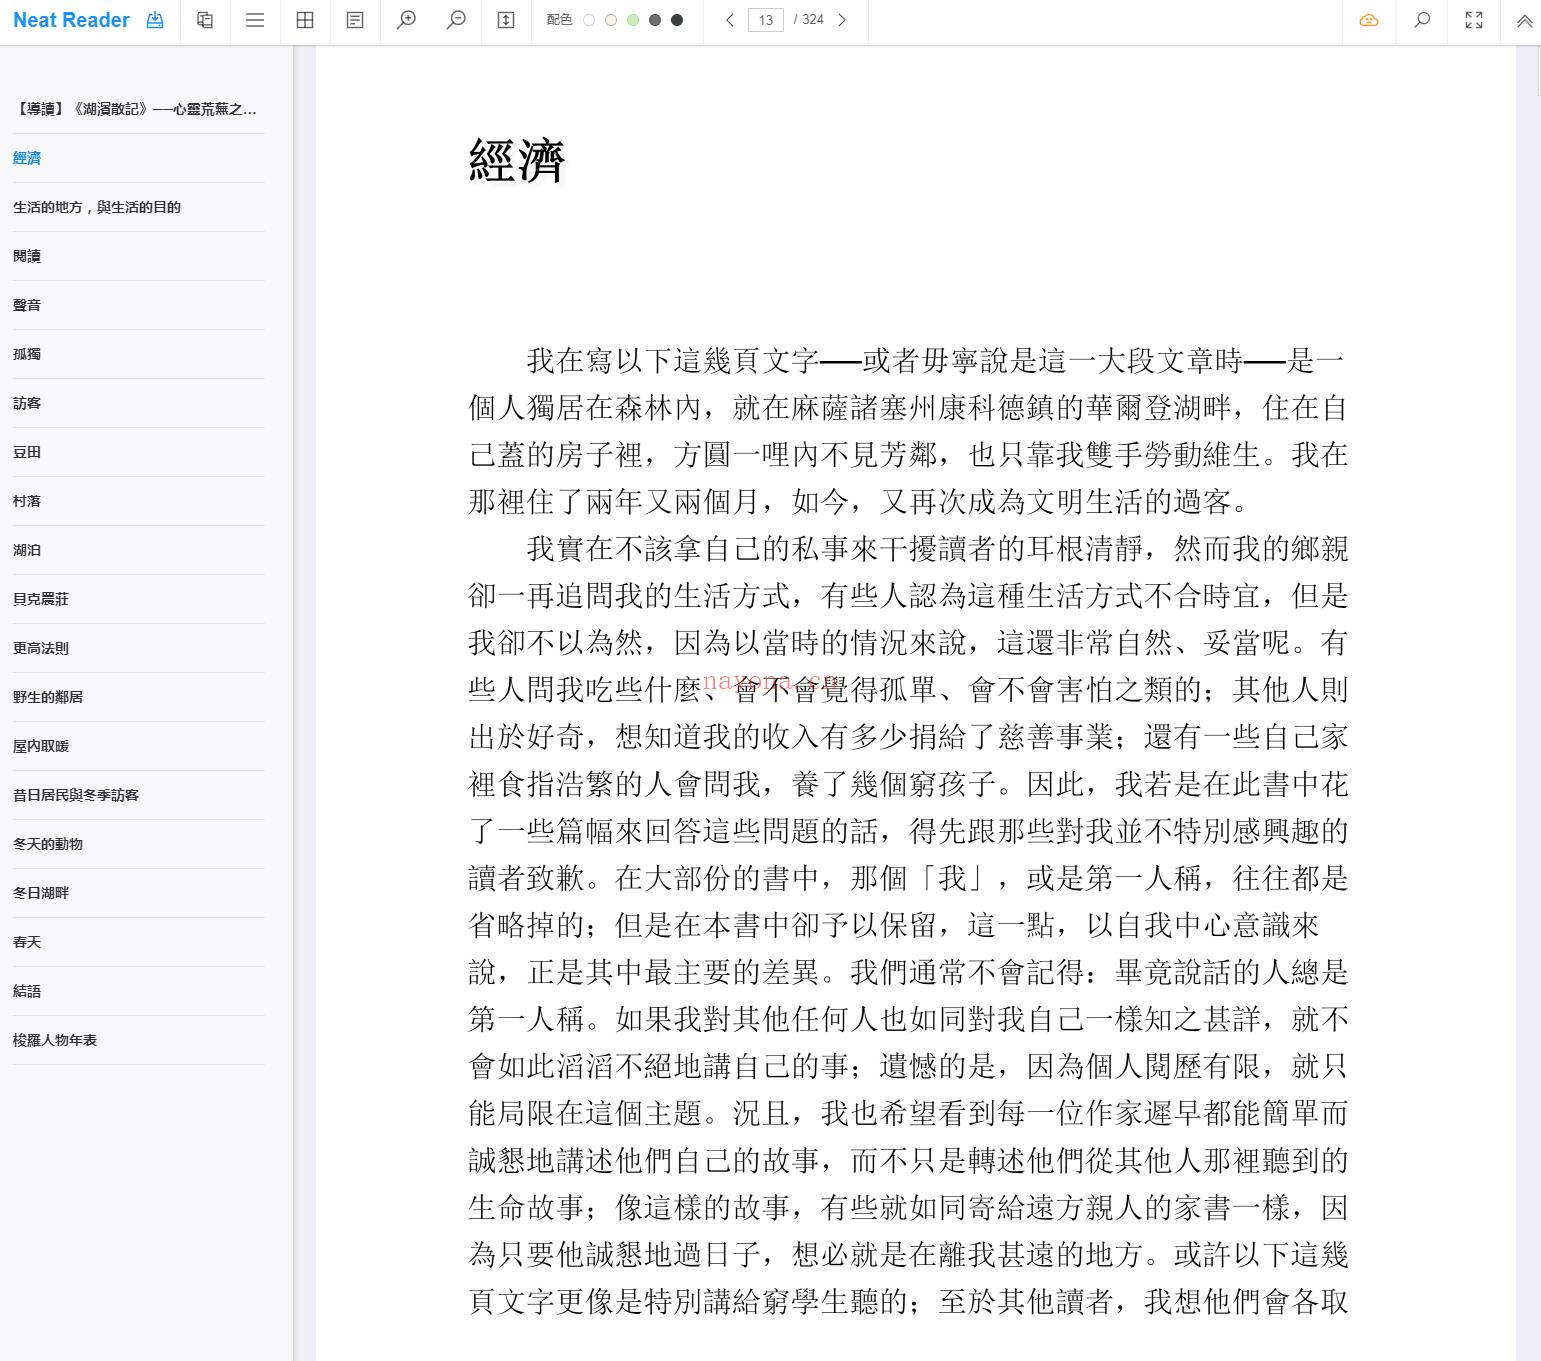
Task: Open the library bookshelf icon
Action: click(205, 20)
